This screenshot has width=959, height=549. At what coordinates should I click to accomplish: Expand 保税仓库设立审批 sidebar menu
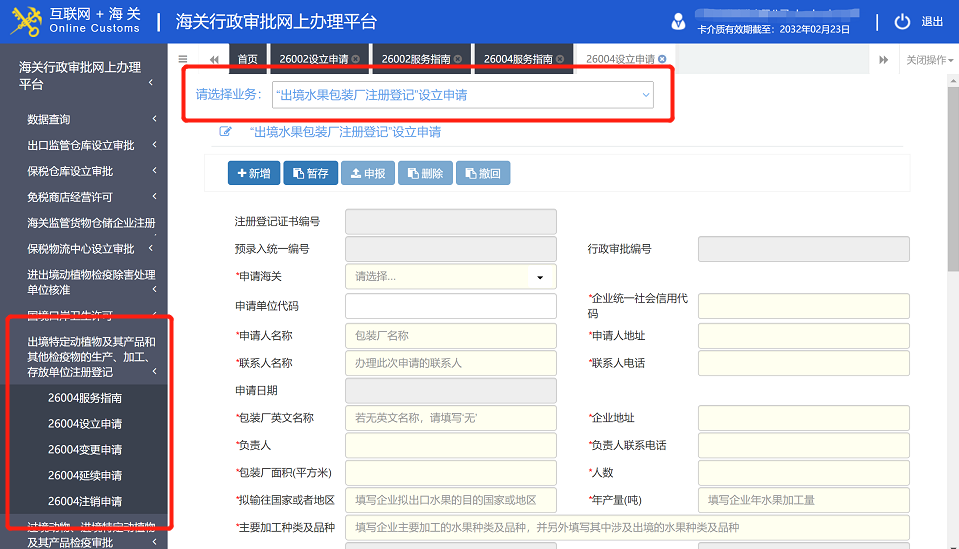84,171
